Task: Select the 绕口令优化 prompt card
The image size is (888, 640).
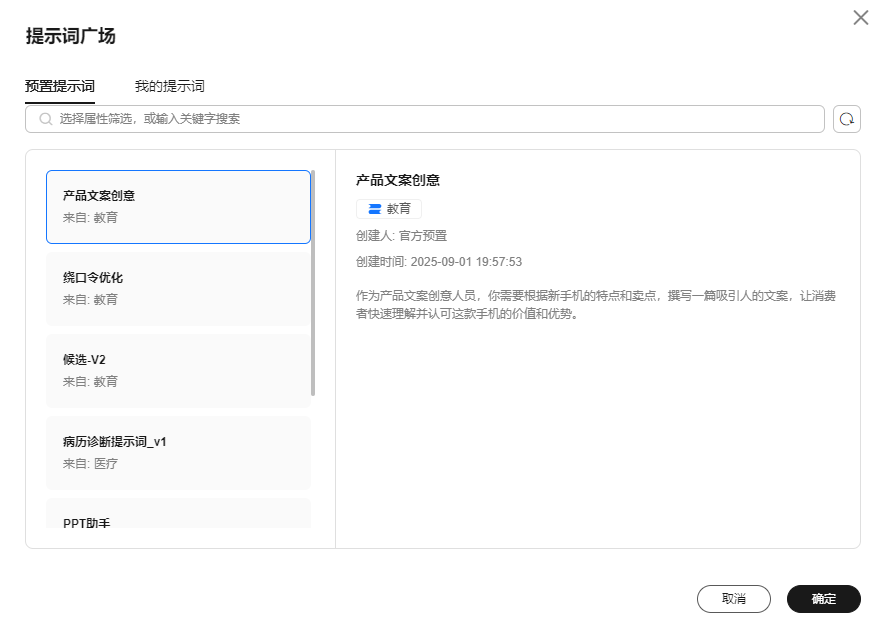Action: [178, 288]
